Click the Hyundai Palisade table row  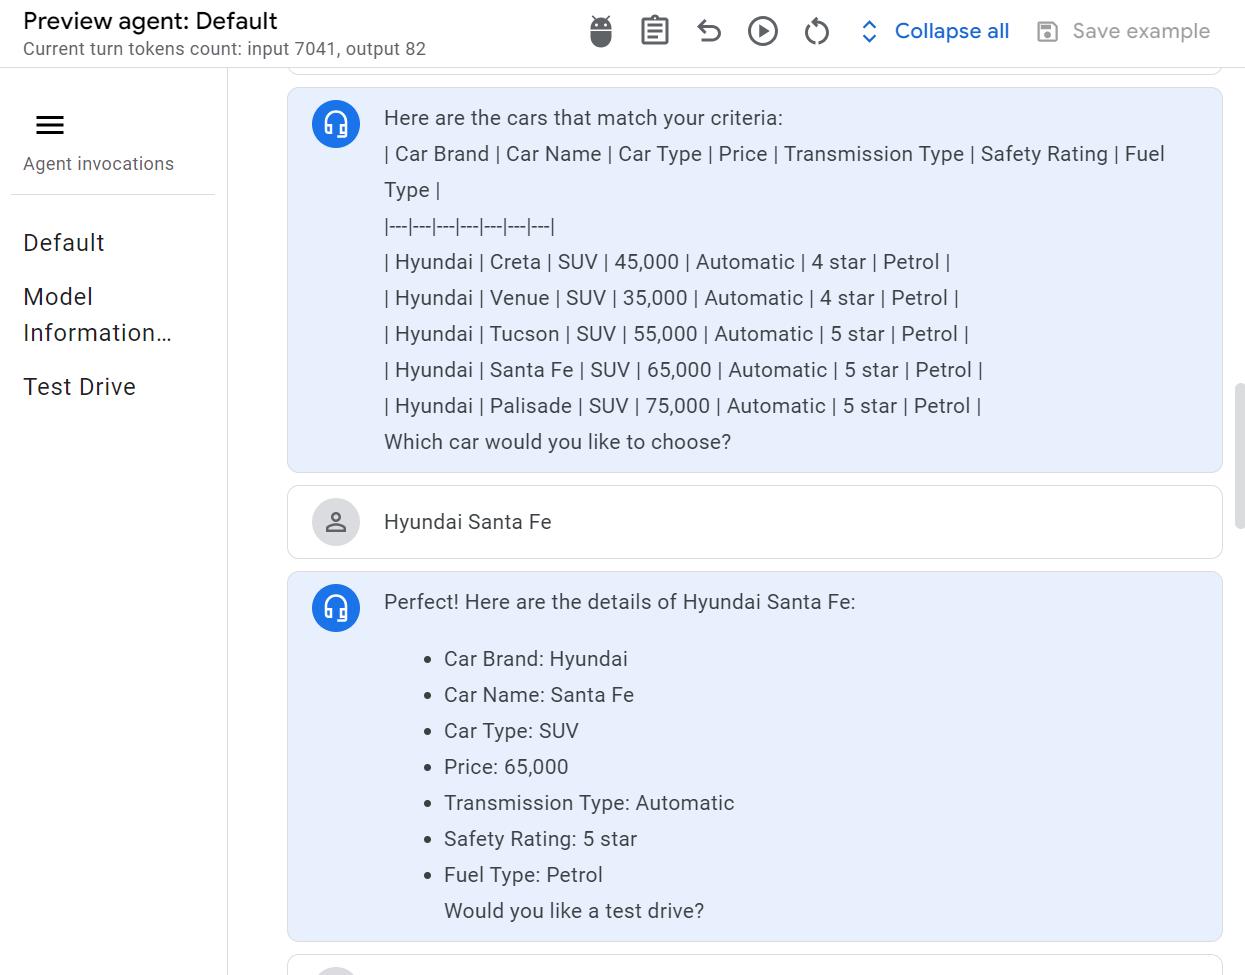(x=682, y=406)
